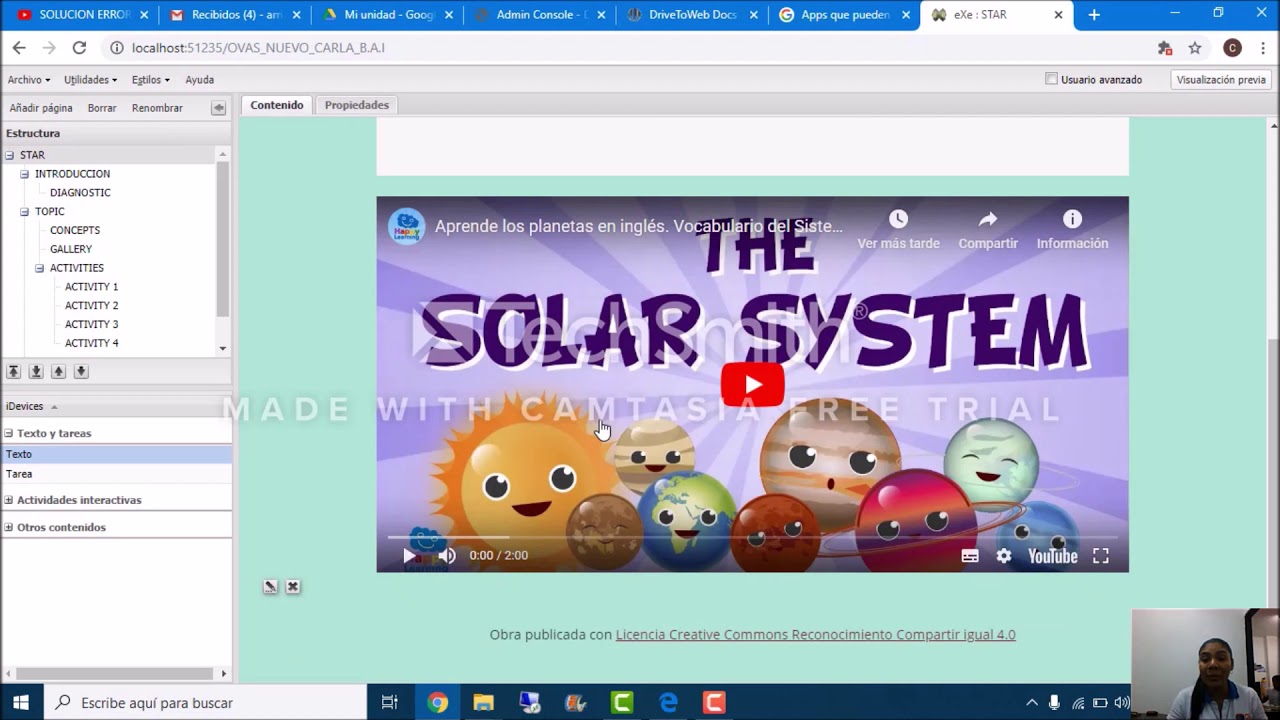Open the video Información icon
Image resolution: width=1280 pixels, height=720 pixels.
[x=1072, y=219]
